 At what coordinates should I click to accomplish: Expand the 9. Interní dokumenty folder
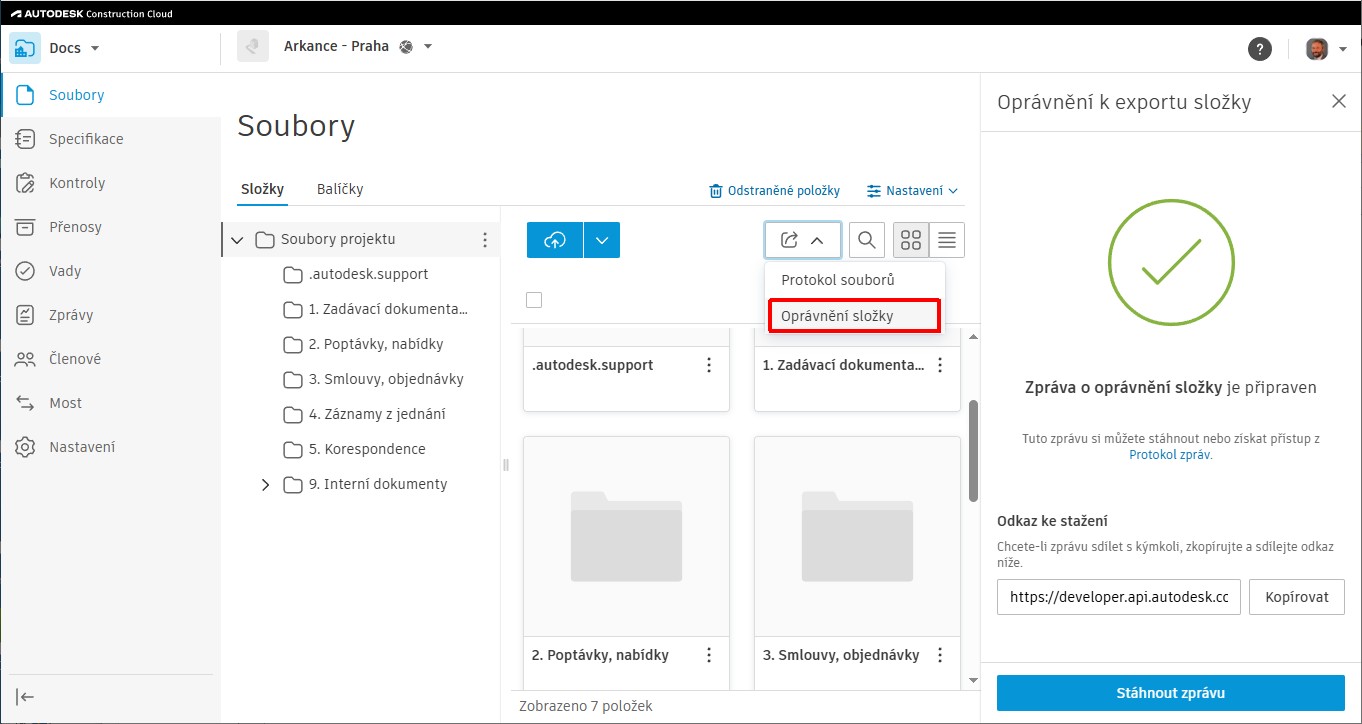pos(265,485)
